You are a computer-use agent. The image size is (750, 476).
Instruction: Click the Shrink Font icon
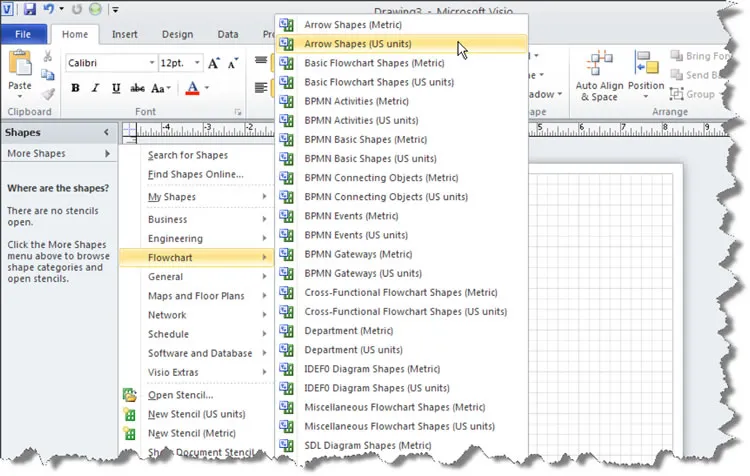[x=232, y=63]
